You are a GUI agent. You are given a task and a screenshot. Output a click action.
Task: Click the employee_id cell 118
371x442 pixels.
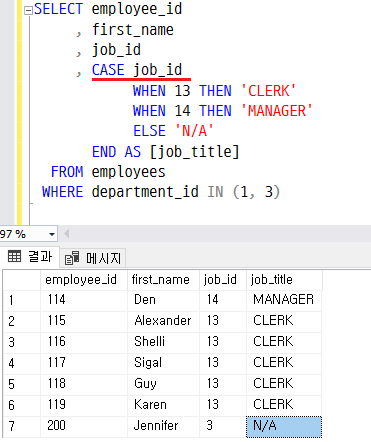point(84,384)
